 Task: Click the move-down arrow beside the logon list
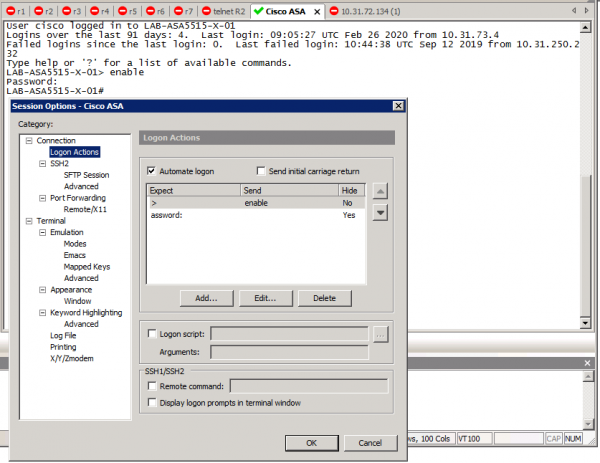click(379, 212)
